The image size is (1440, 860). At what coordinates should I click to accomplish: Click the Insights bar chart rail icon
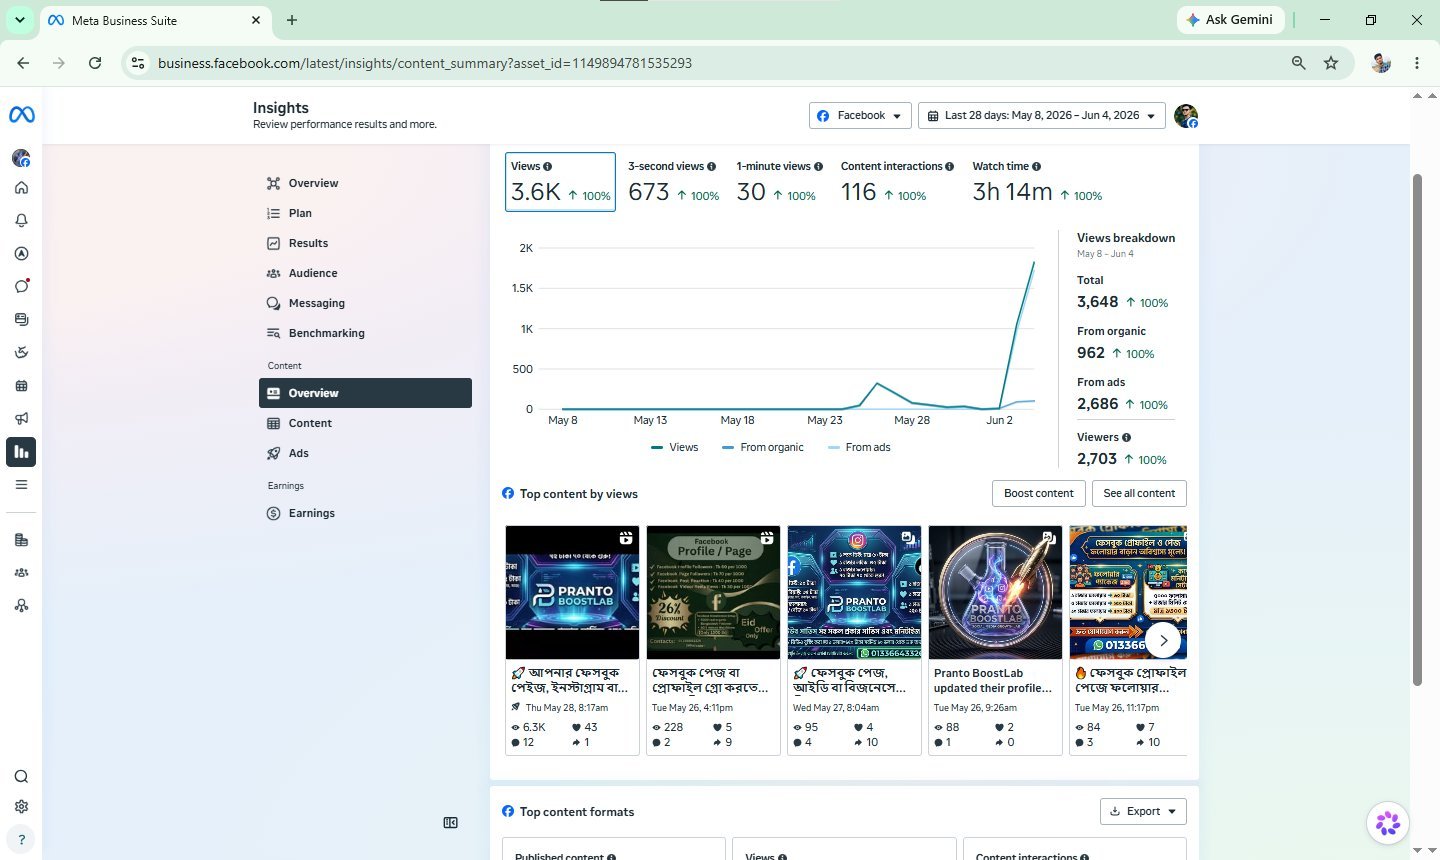click(21, 452)
